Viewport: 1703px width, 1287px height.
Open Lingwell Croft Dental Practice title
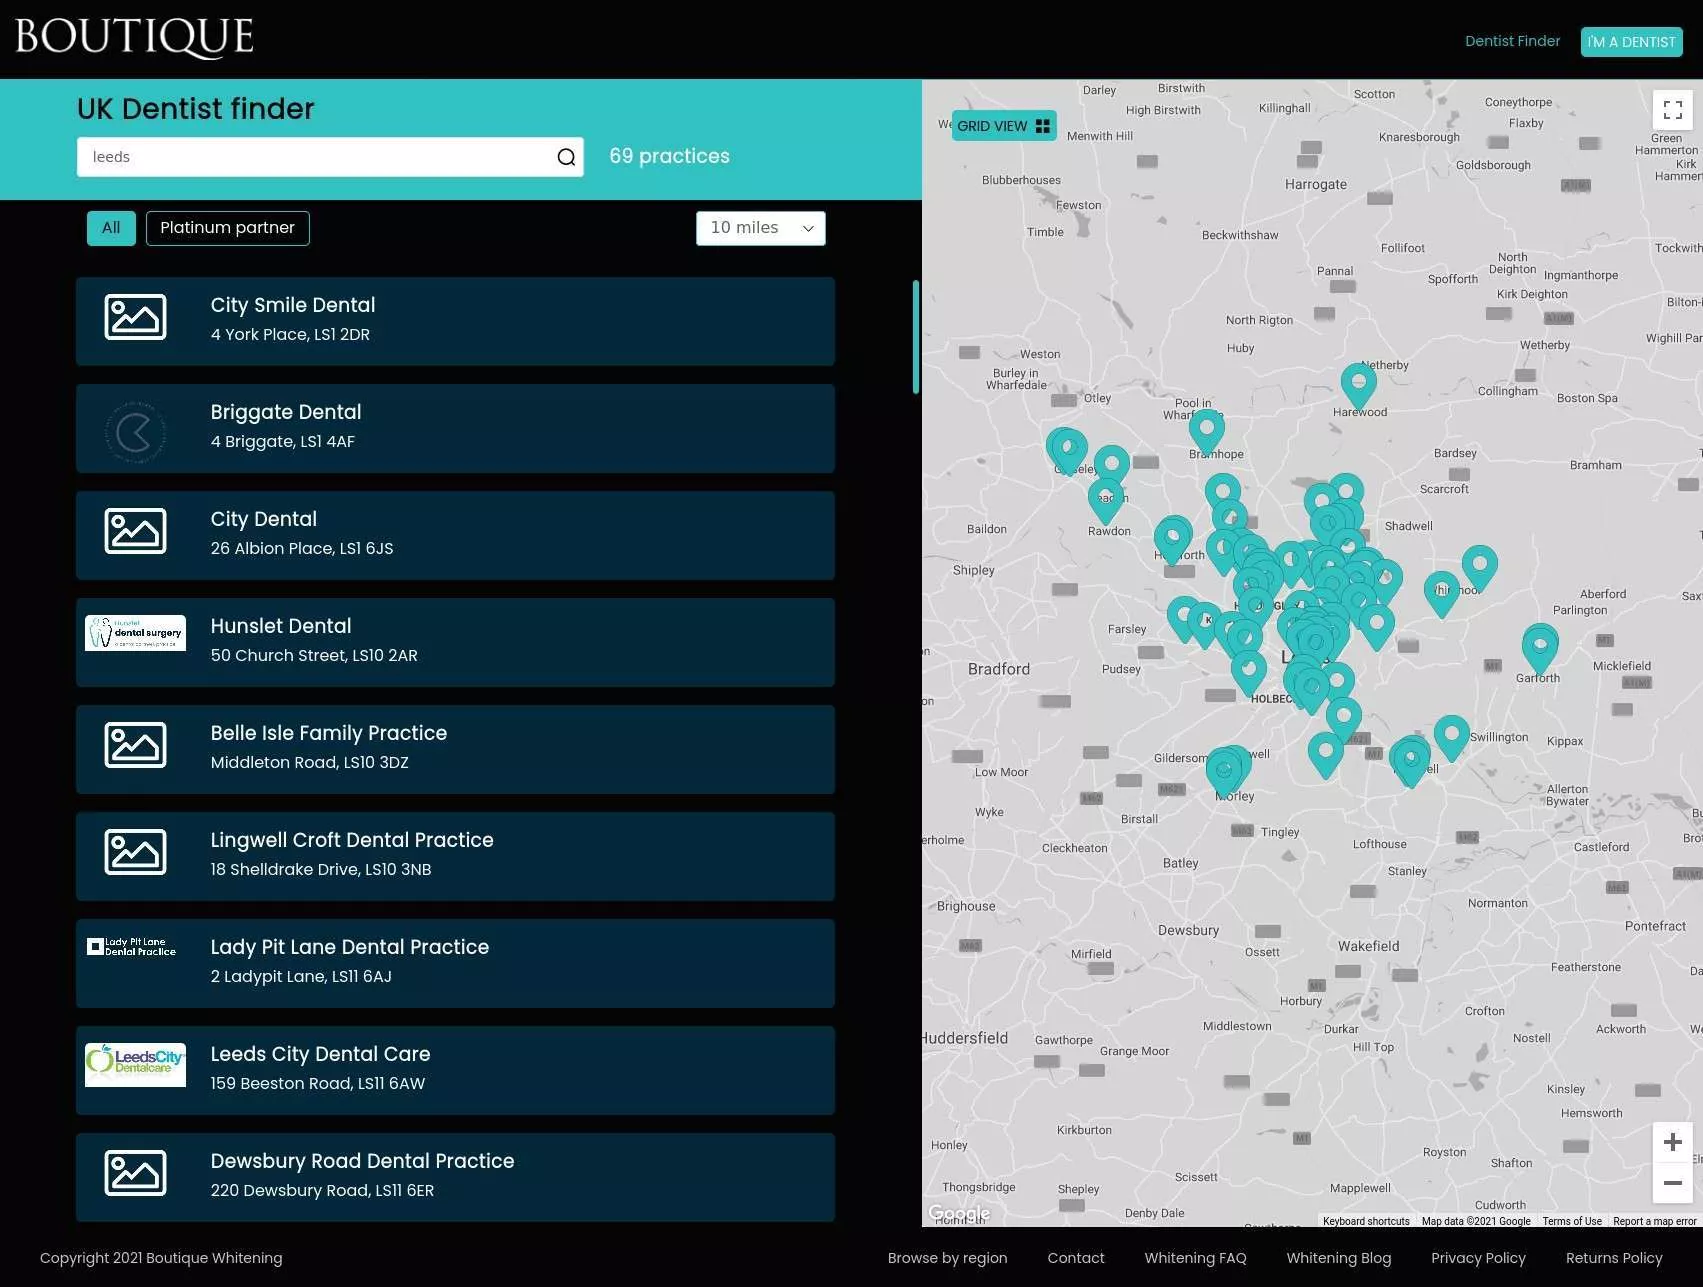pyautogui.click(x=352, y=840)
